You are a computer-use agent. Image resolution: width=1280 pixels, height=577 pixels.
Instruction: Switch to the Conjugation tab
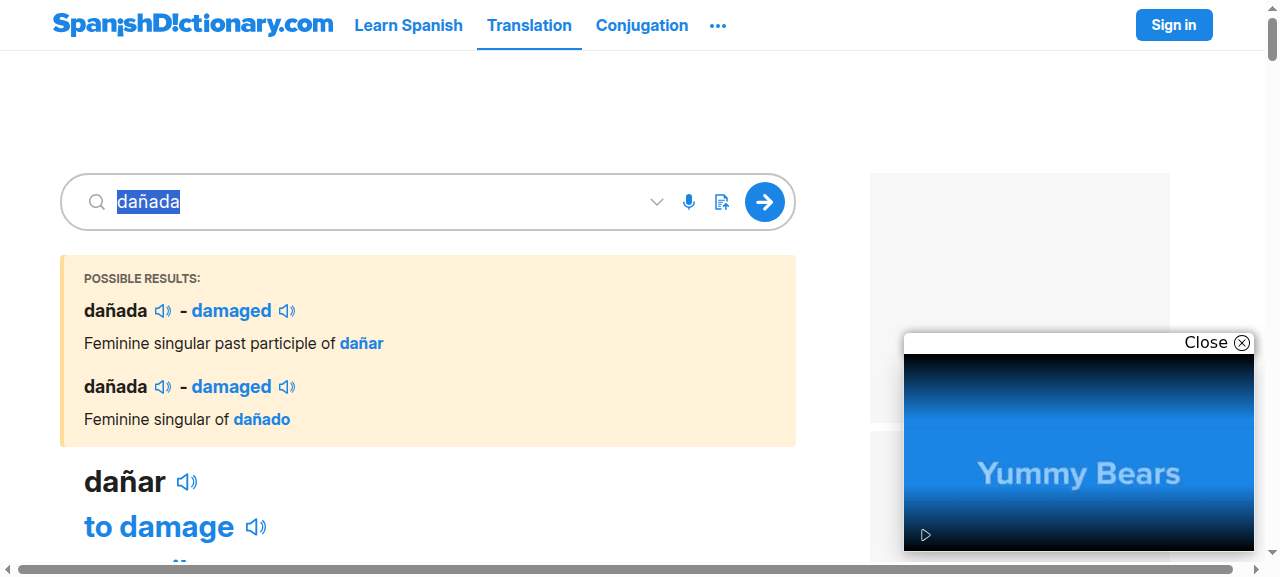642,25
